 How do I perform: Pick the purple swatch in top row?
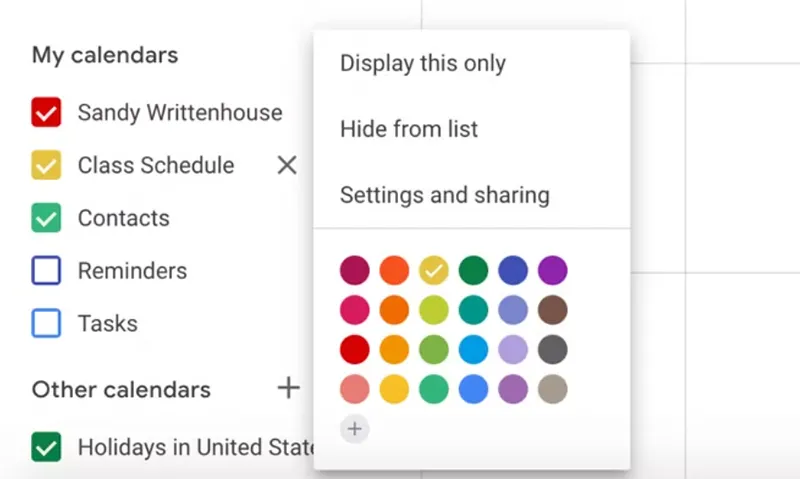coord(552,270)
